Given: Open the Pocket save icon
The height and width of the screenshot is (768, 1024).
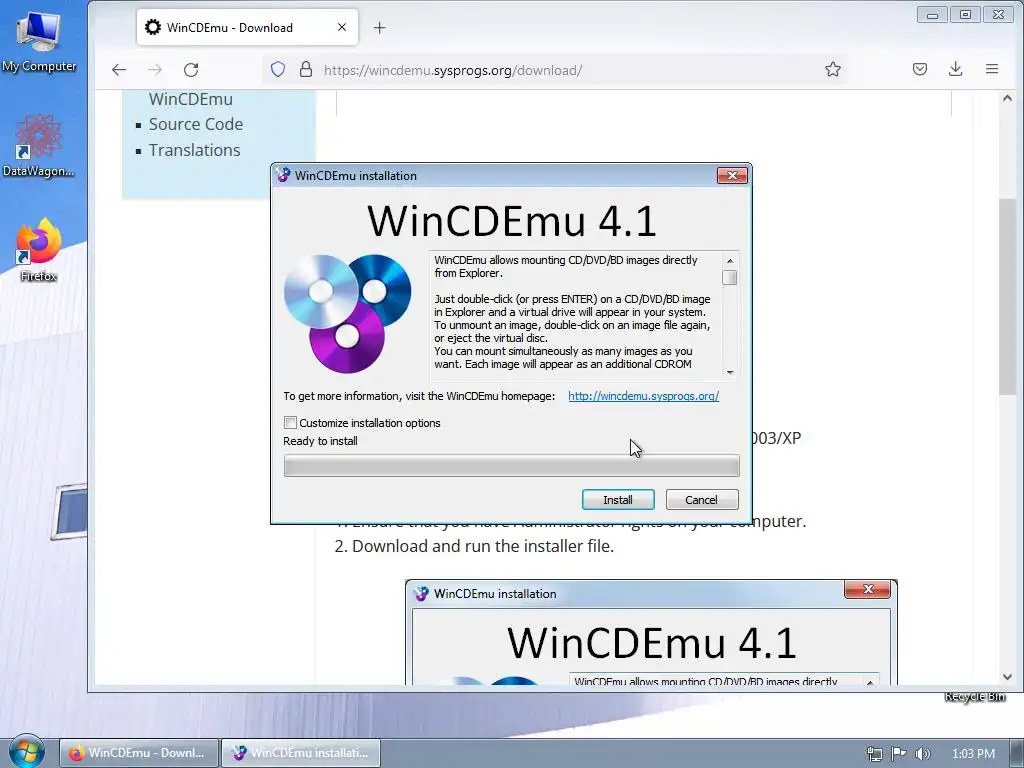Looking at the screenshot, I should (x=920, y=69).
